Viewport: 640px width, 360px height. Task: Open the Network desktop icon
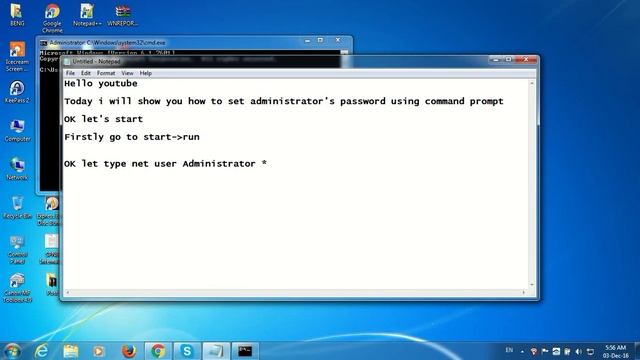coord(17,169)
